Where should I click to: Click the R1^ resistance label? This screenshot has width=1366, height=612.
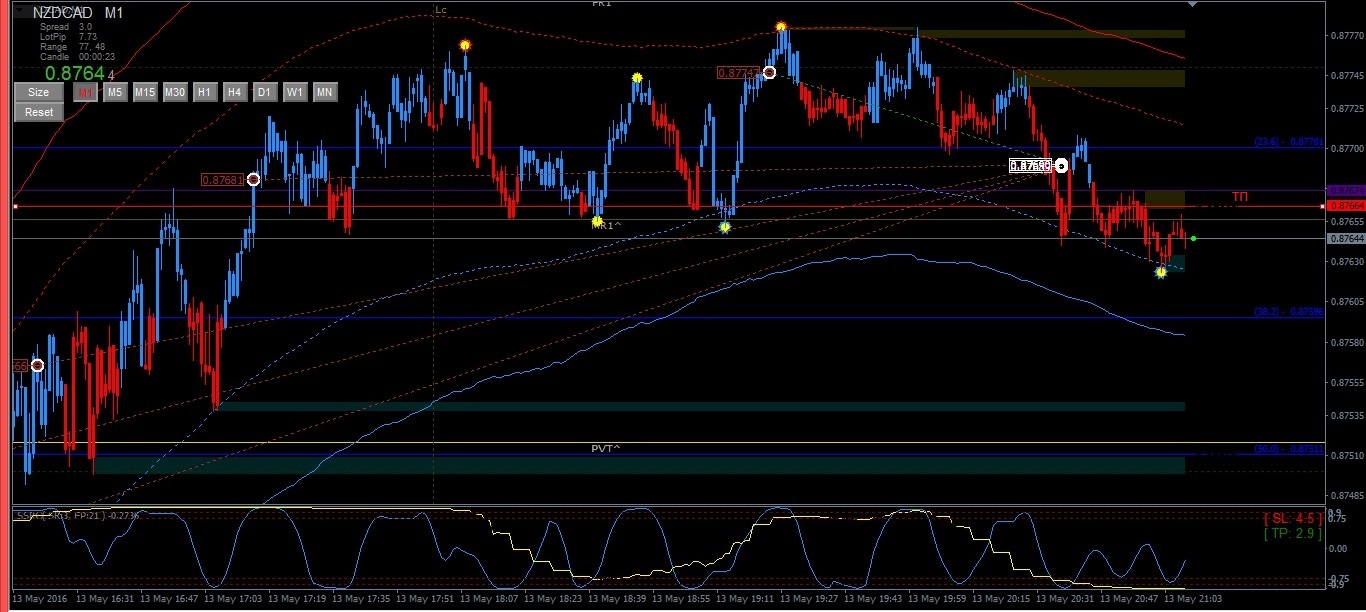tap(606, 226)
